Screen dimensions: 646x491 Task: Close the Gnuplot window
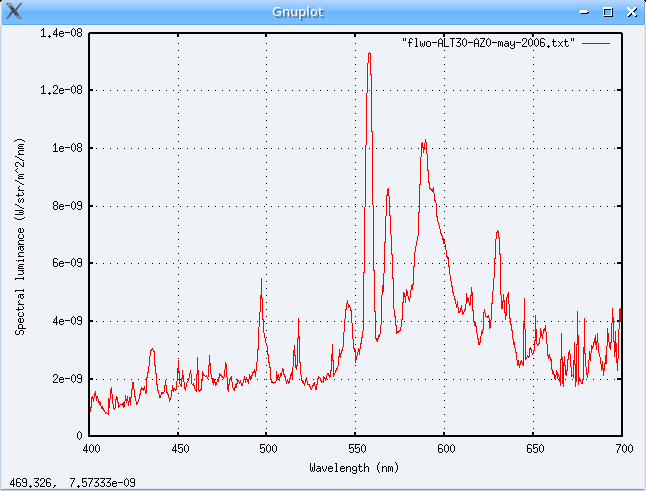pos(628,12)
